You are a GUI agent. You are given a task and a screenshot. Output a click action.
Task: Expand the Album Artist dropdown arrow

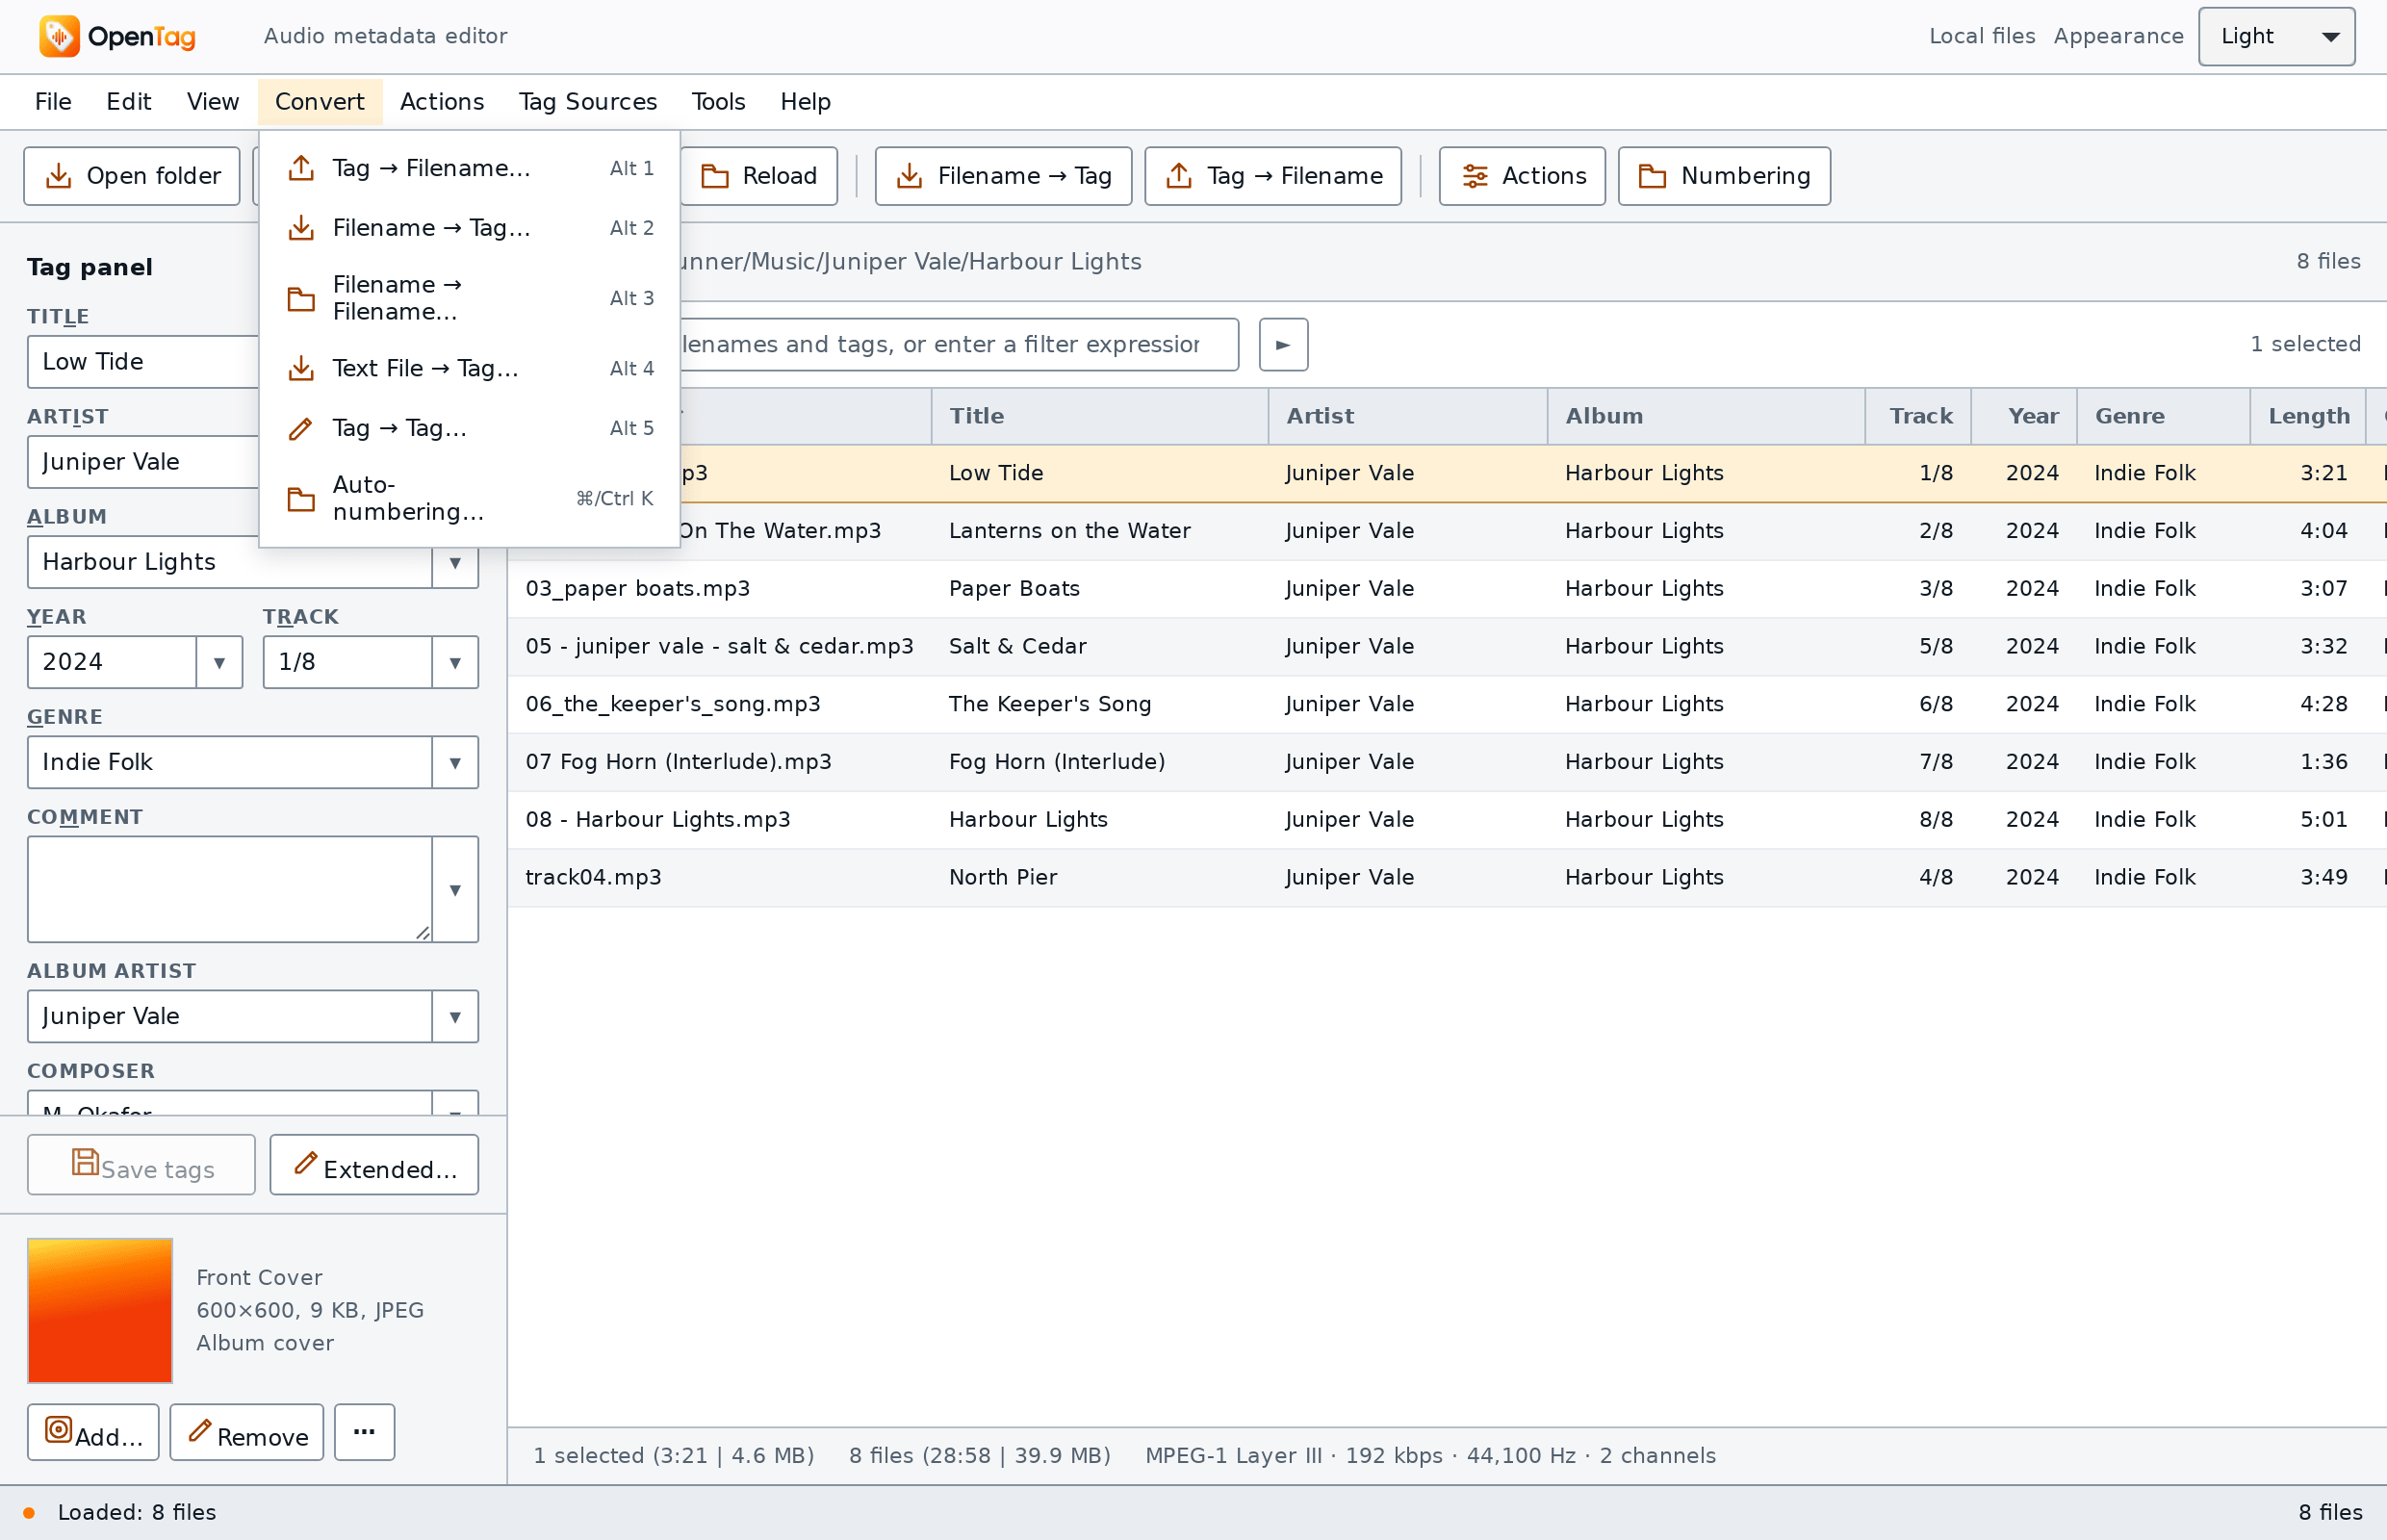point(455,1016)
